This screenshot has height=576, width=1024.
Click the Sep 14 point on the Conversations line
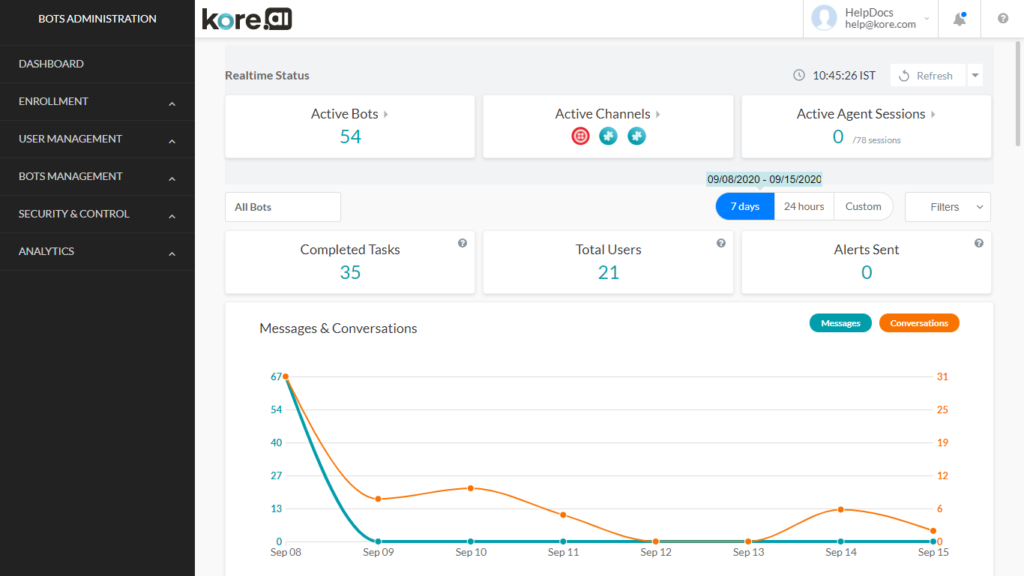(841, 509)
